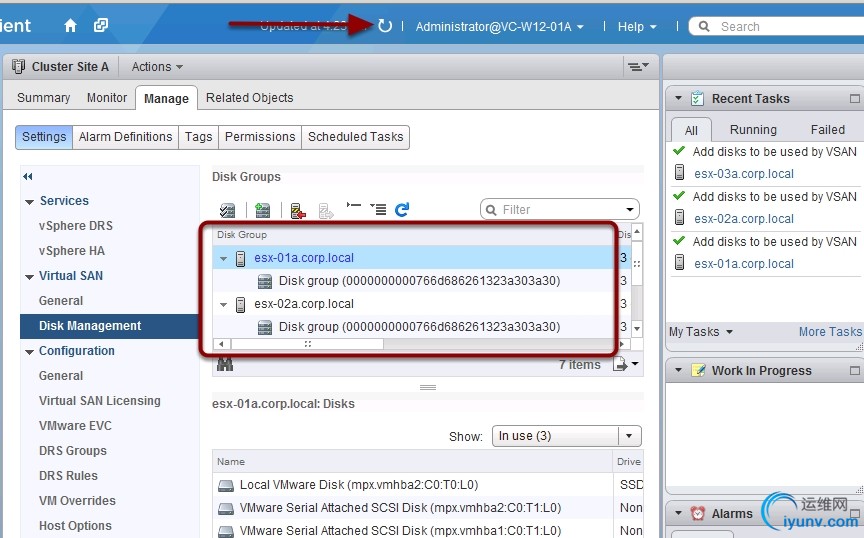Open the Related Objects tab
The image size is (864, 538).
point(250,98)
